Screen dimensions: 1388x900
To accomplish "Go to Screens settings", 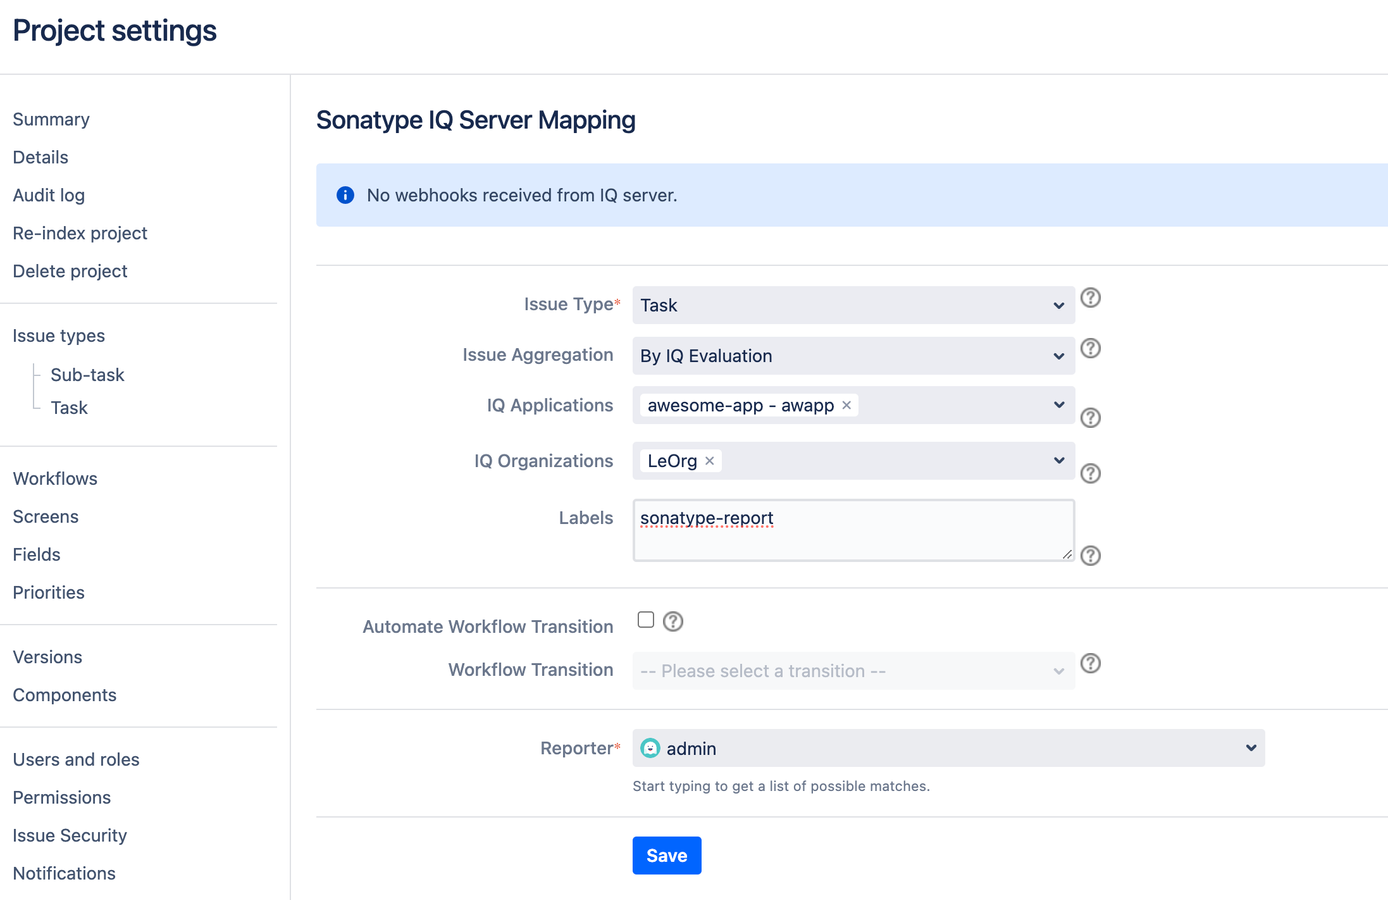I will coord(46,517).
